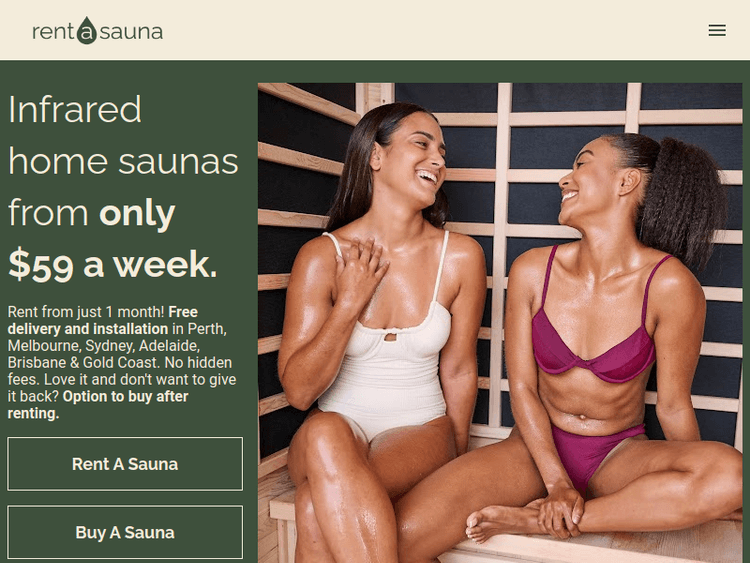Viewport: 750px width, 563px height.
Task: Click 'Option to buy after renting.' text
Action: pyautogui.click(x=98, y=405)
